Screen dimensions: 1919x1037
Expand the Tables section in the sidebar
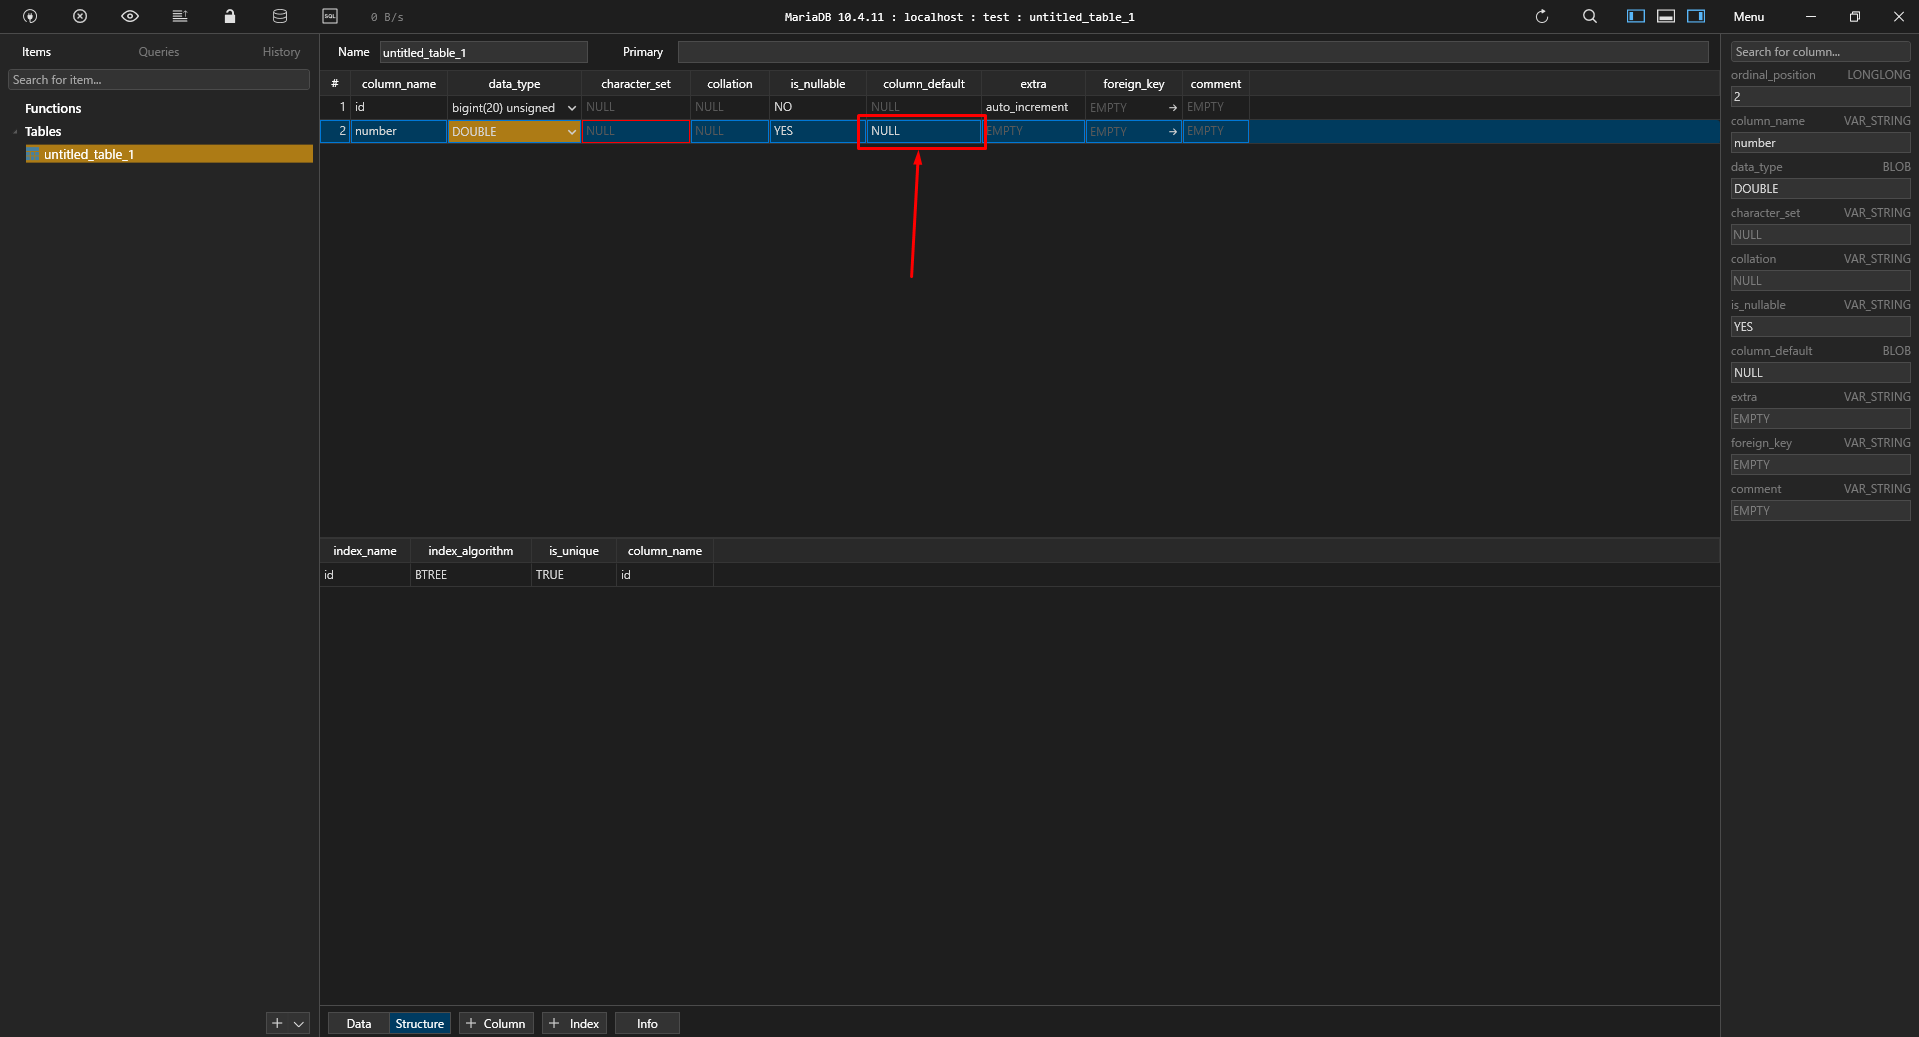click(x=15, y=131)
